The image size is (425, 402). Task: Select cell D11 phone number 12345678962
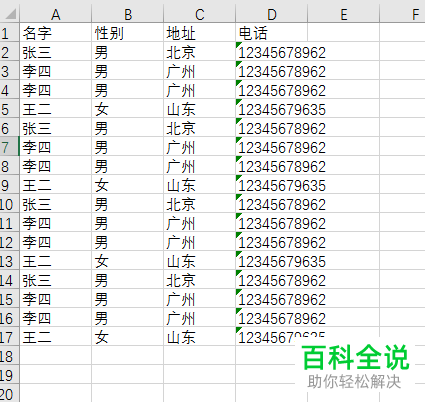[x=271, y=223]
